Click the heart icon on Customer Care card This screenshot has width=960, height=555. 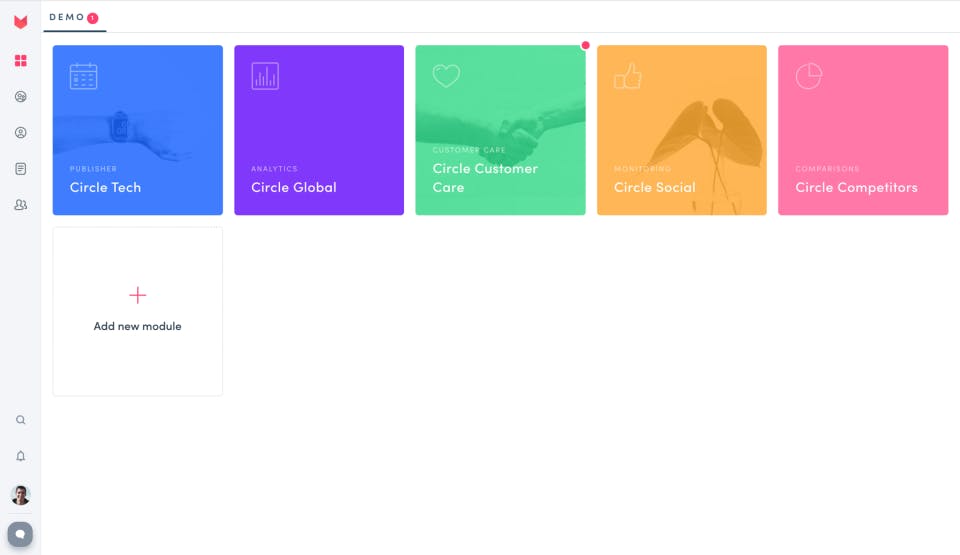pos(446,76)
